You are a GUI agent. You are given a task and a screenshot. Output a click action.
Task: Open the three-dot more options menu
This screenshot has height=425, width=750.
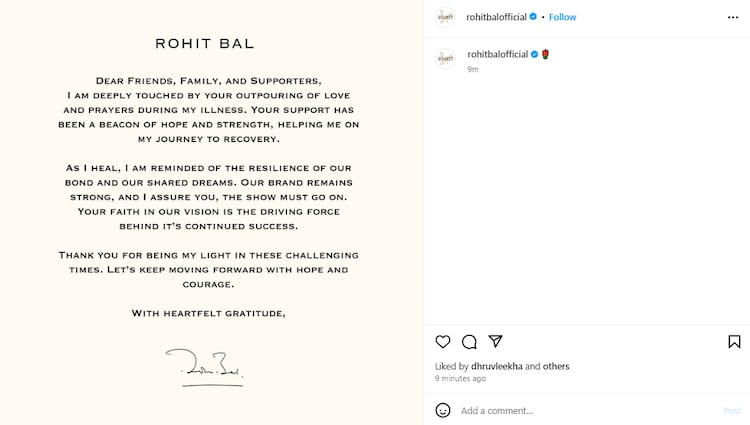pos(733,17)
